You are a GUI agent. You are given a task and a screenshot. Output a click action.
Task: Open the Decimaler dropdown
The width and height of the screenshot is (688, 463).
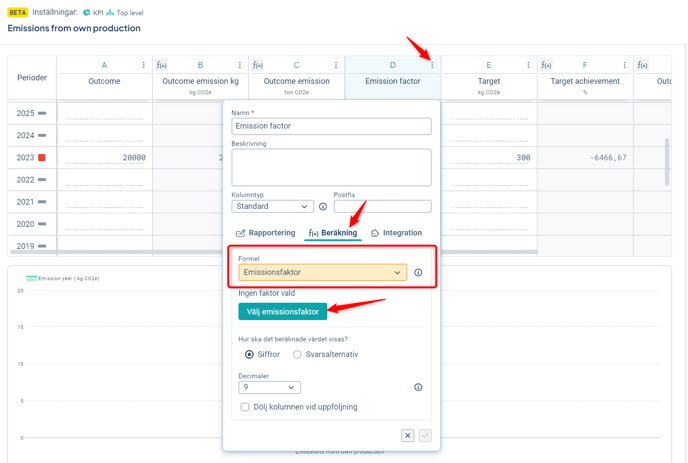point(269,387)
